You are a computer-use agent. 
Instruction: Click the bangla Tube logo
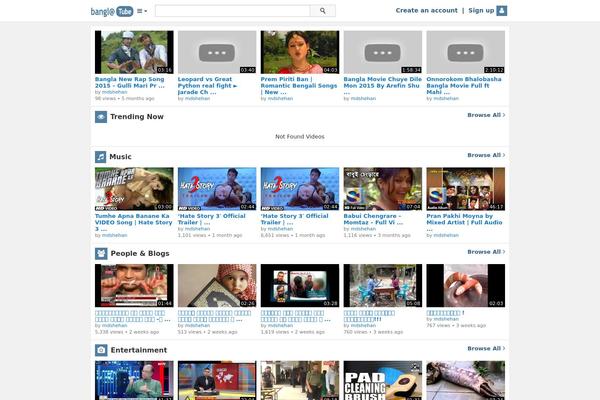112,11
